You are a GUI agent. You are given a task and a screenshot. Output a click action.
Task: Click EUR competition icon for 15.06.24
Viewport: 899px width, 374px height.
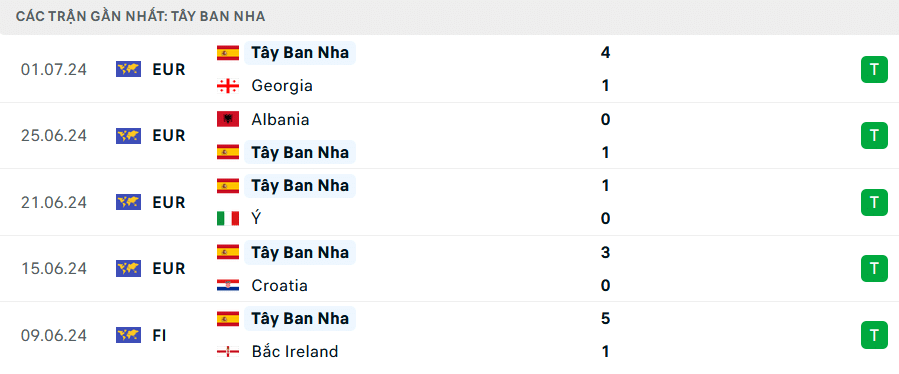(x=128, y=268)
